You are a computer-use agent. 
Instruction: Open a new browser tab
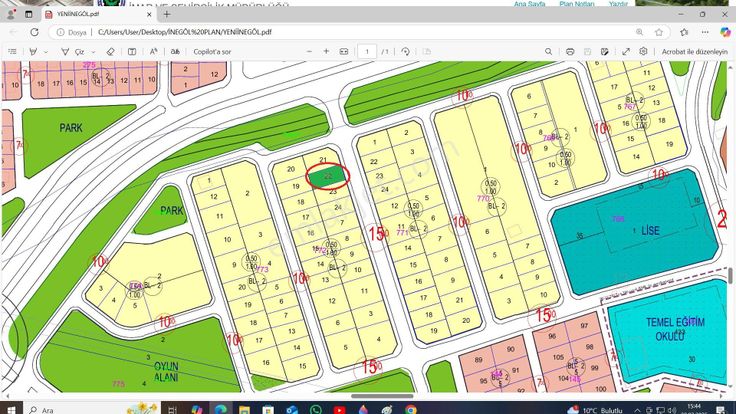[167, 15]
